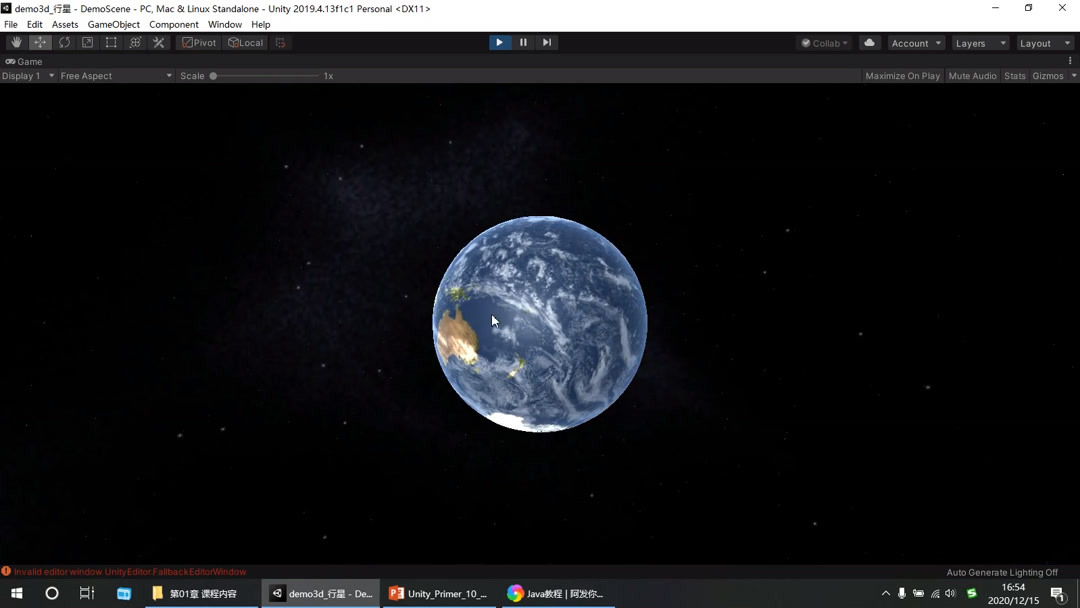Image resolution: width=1080 pixels, height=608 pixels.
Task: Select the Rotate tool
Action: click(64, 42)
